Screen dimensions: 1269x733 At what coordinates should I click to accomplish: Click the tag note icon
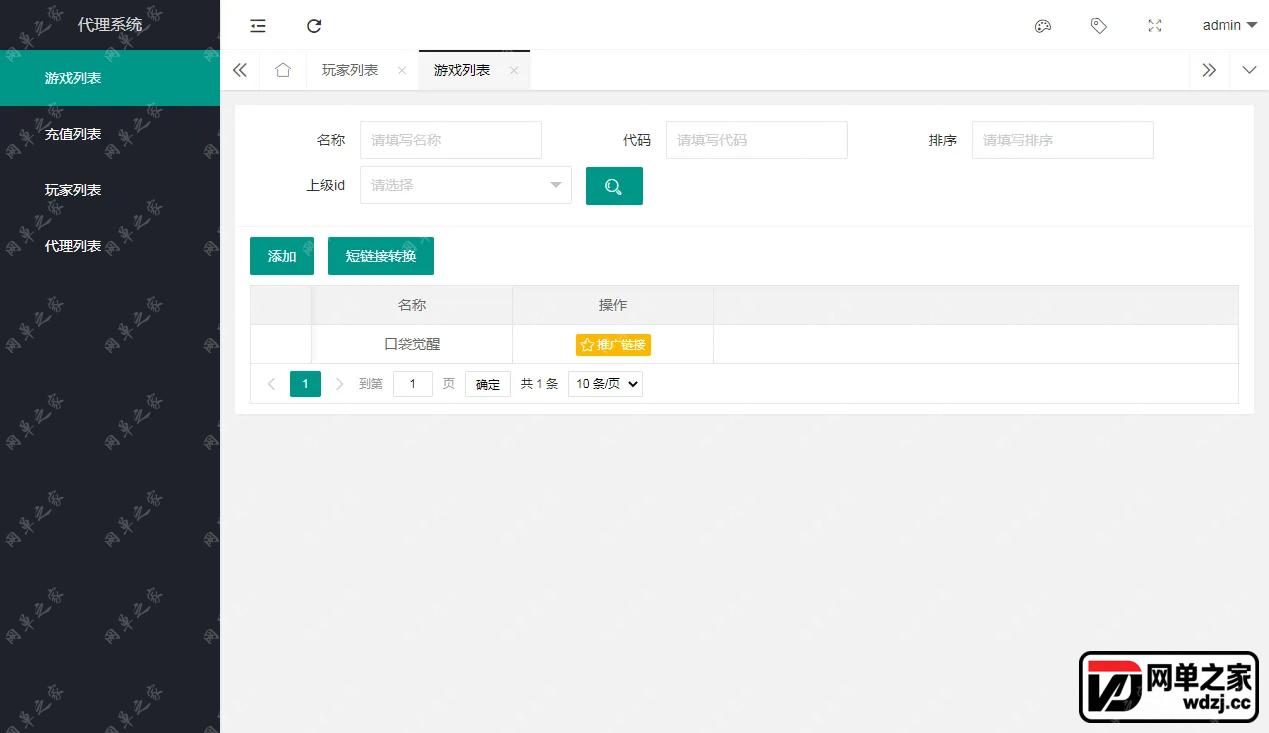pos(1099,26)
